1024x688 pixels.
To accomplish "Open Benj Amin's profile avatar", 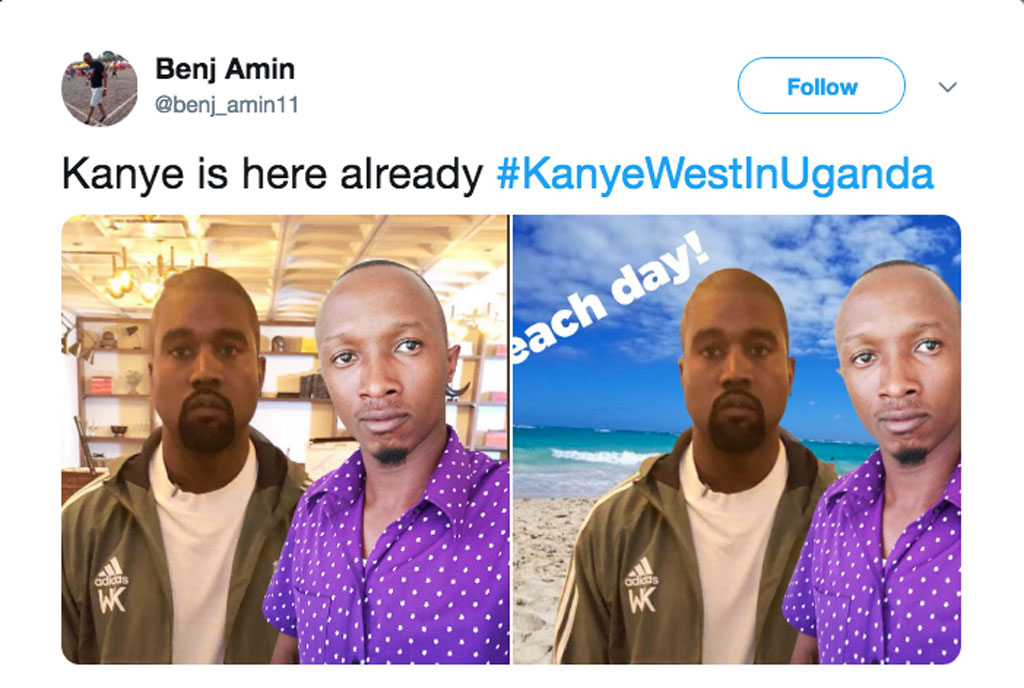I will pyautogui.click(x=99, y=88).
